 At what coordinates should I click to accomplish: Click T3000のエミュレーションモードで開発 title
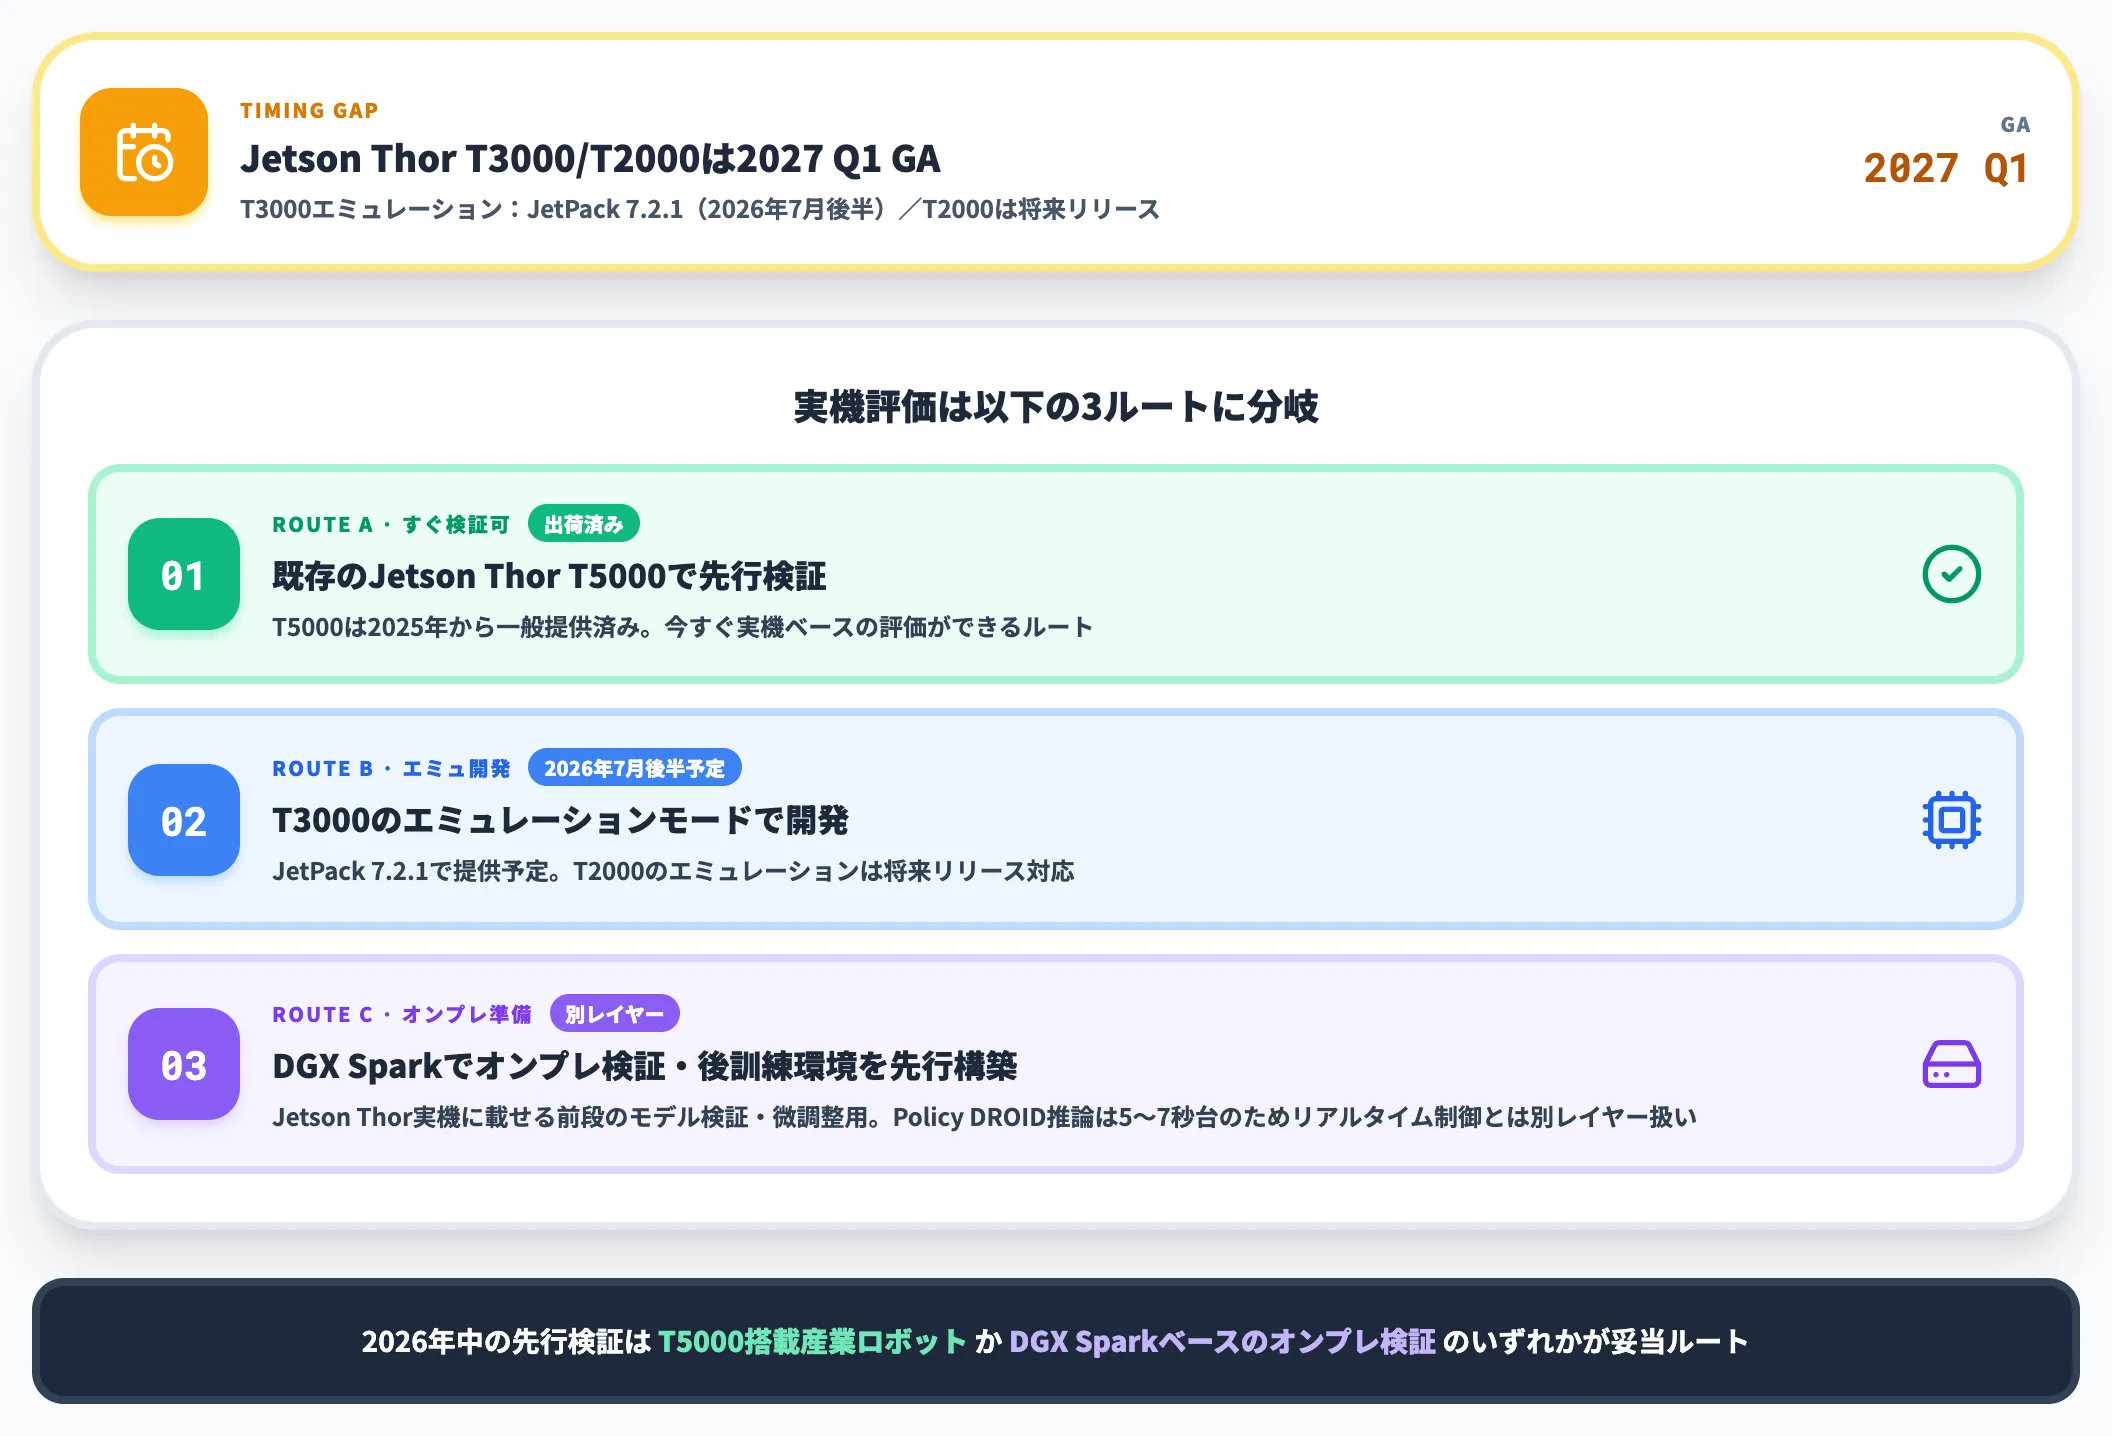pos(560,821)
